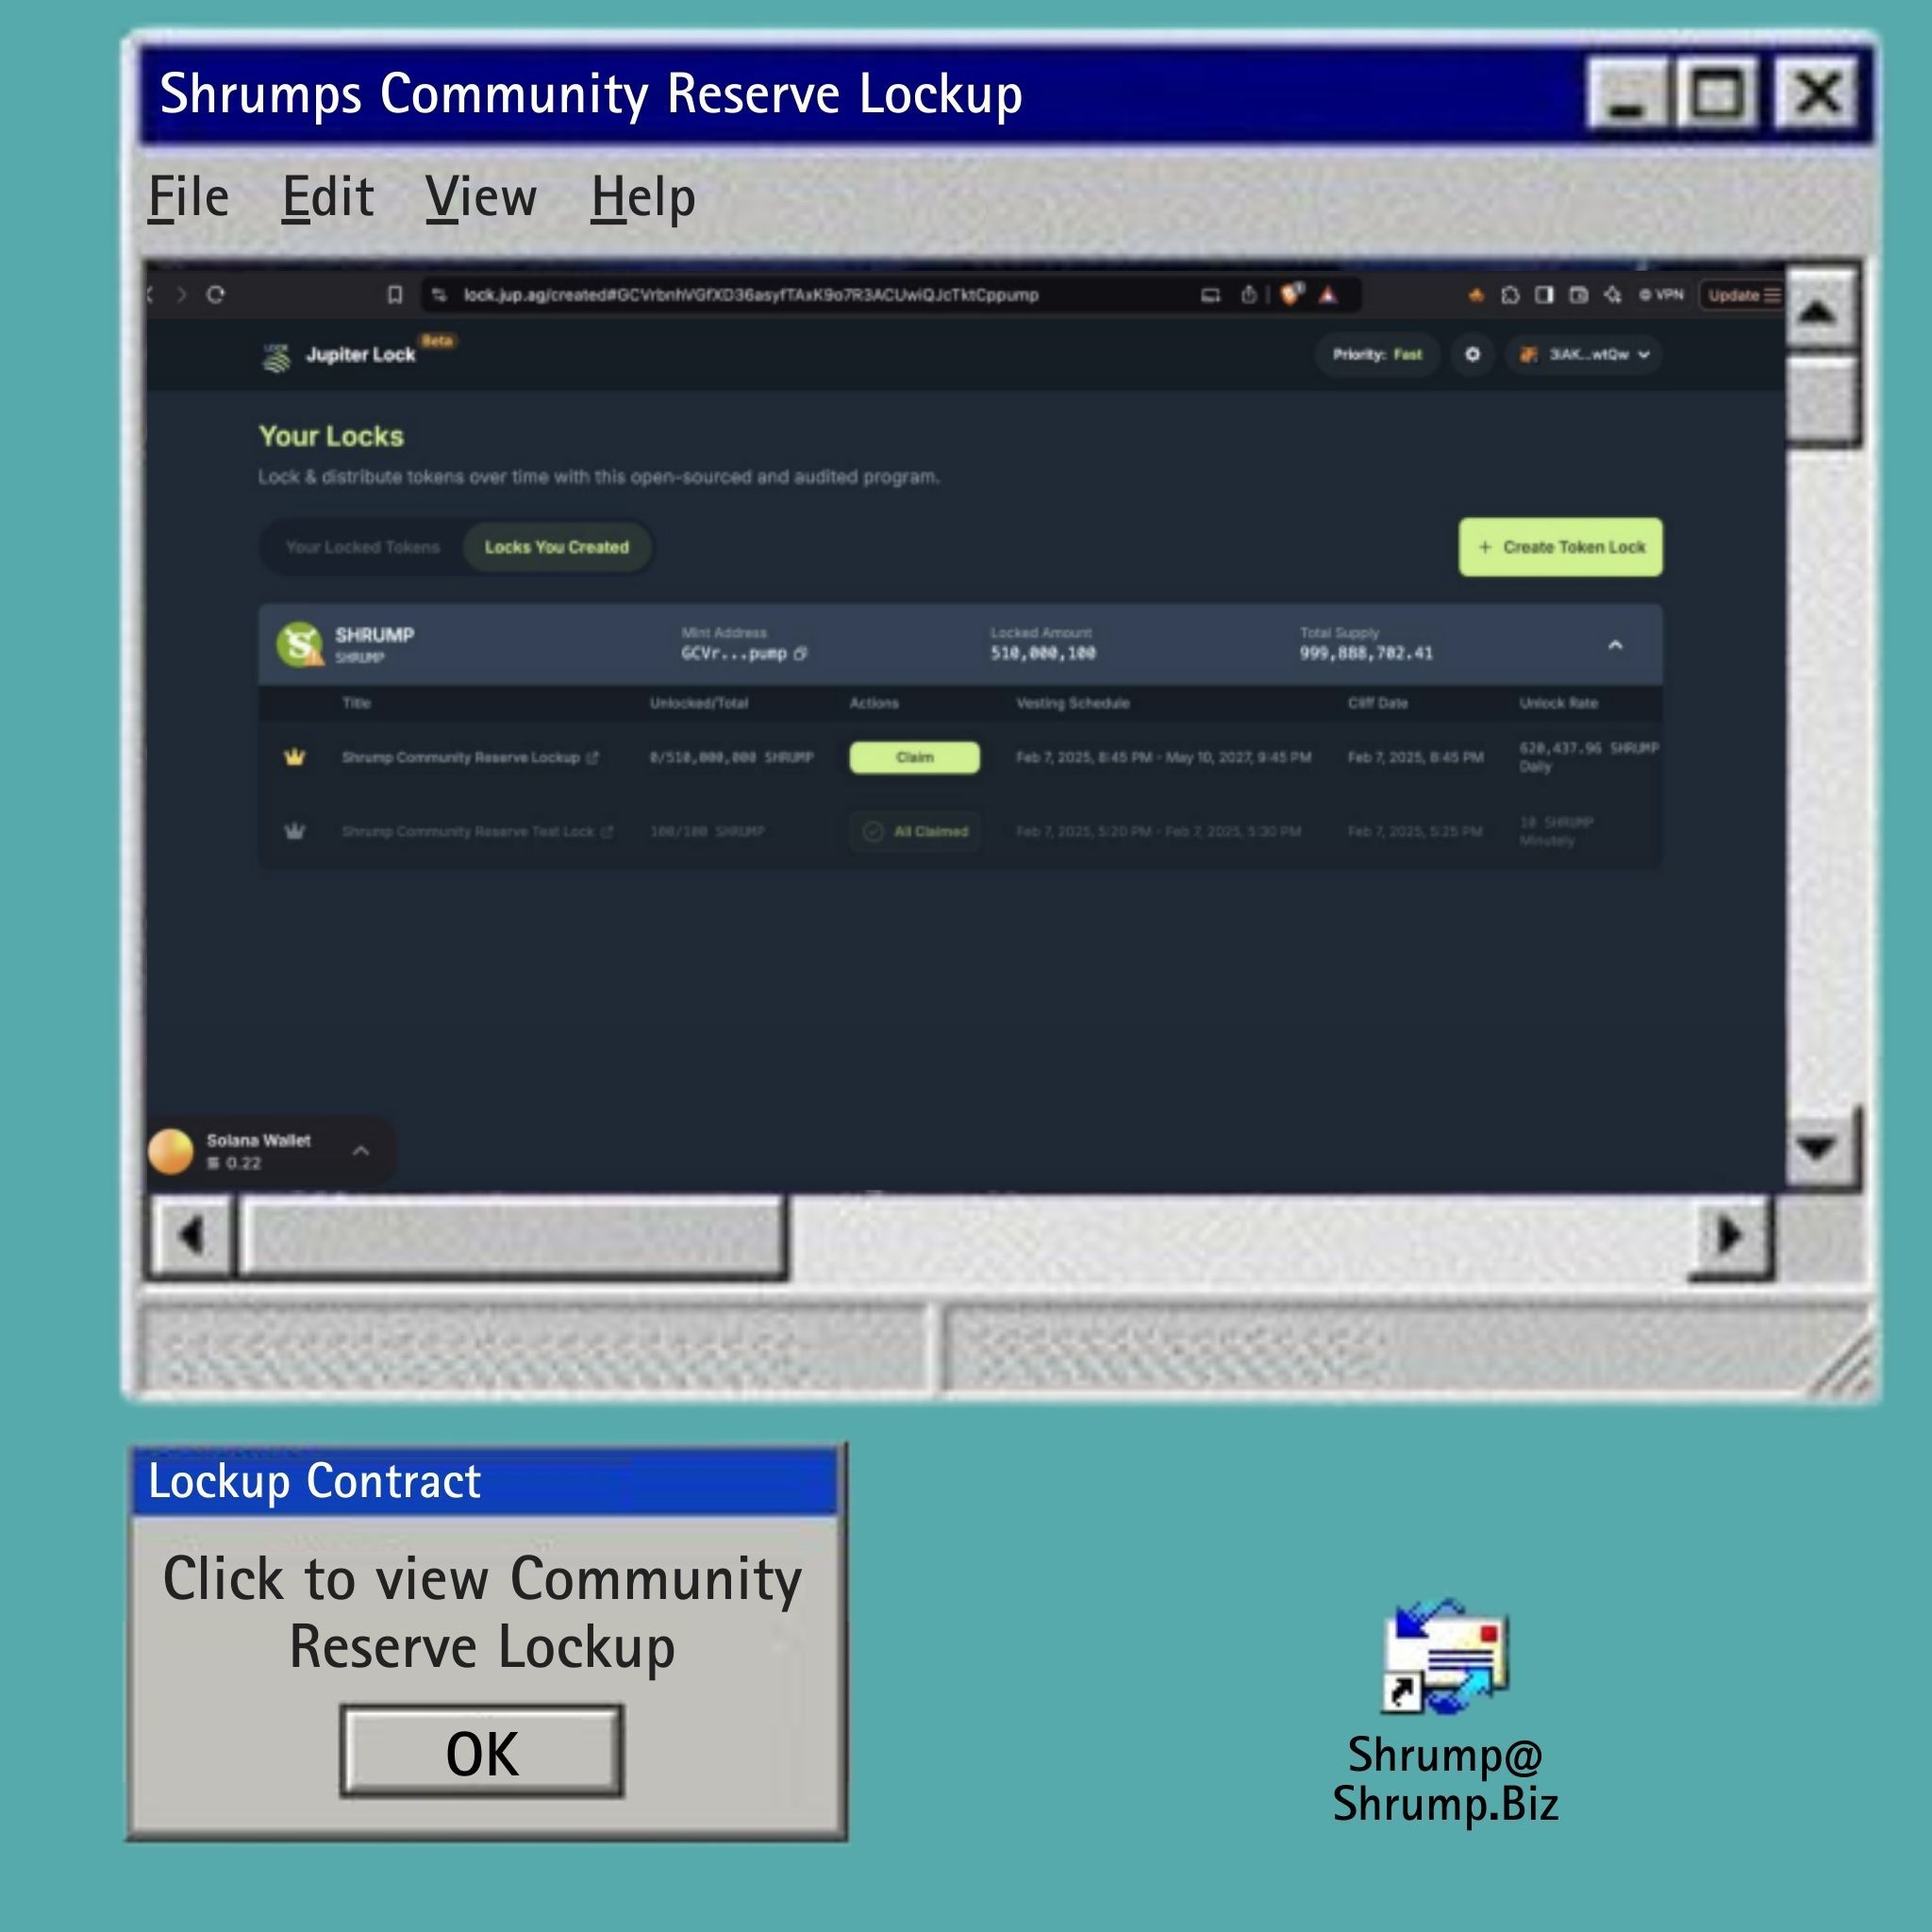Click the horizontal scrollbar thumb
The width and height of the screenshot is (1932, 1932).
[512, 1236]
